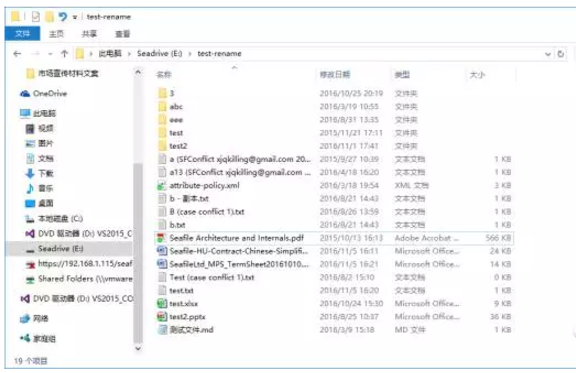Open quick access toolbar customize dropdown
Image resolution: width=576 pixels, height=373 pixels.
[75, 17]
